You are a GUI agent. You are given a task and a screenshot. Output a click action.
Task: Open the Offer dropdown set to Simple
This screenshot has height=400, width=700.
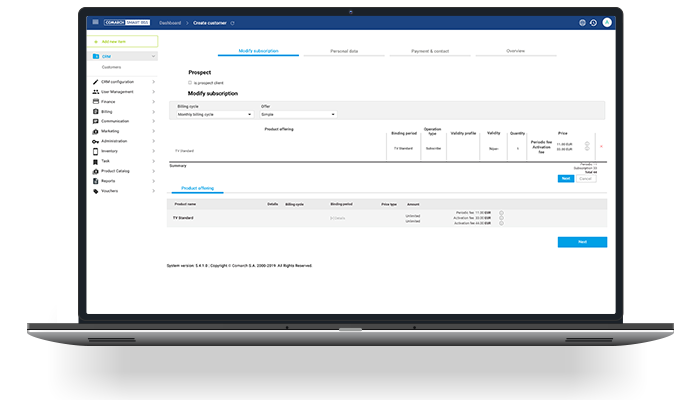coord(298,114)
